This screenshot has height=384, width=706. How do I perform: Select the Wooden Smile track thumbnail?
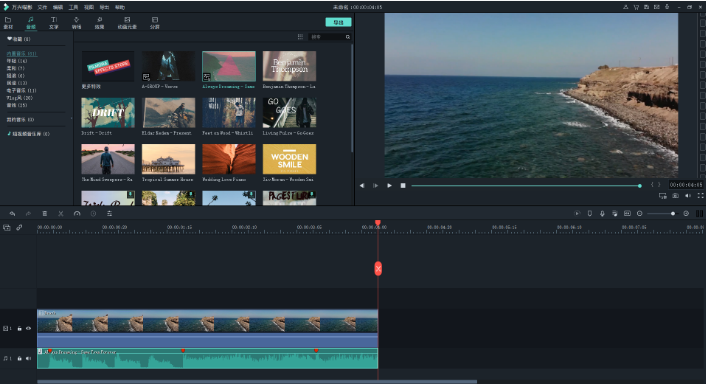coord(289,159)
